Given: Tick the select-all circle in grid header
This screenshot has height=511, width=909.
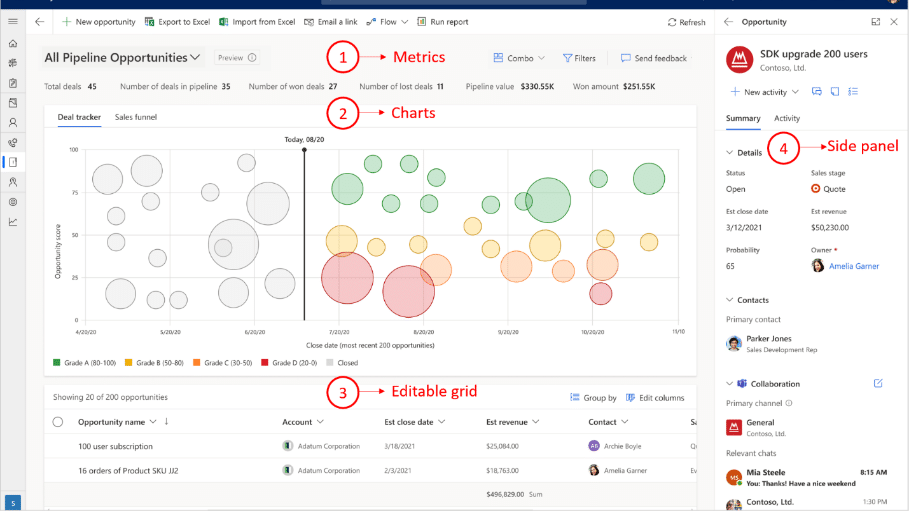Looking at the screenshot, I should 58,422.
